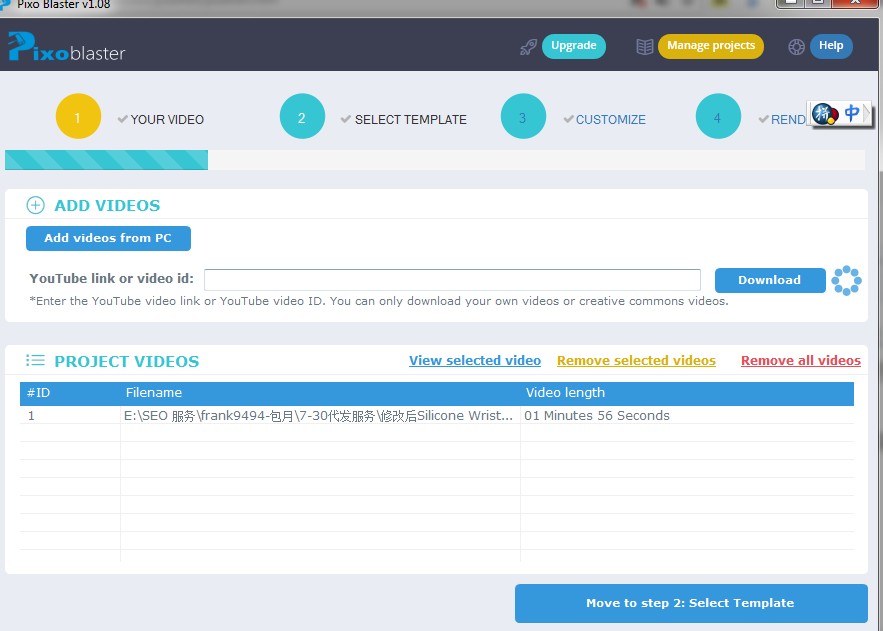Focus the YouTube link or video id field
Viewport: 883px width, 631px height.
452,280
